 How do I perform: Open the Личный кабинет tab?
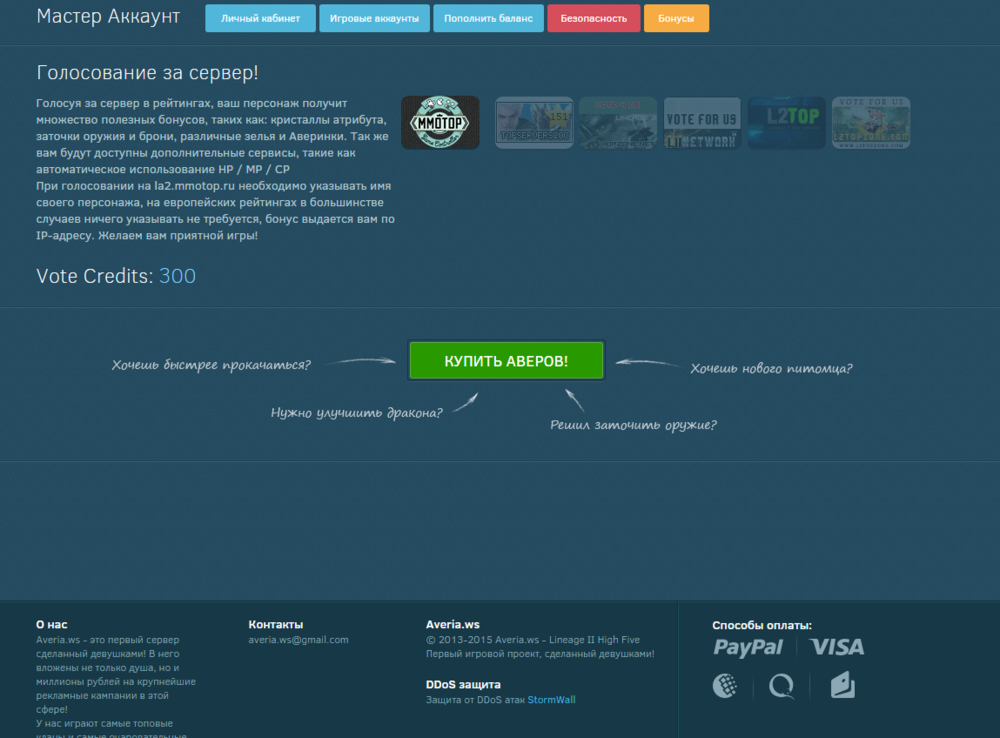point(260,18)
